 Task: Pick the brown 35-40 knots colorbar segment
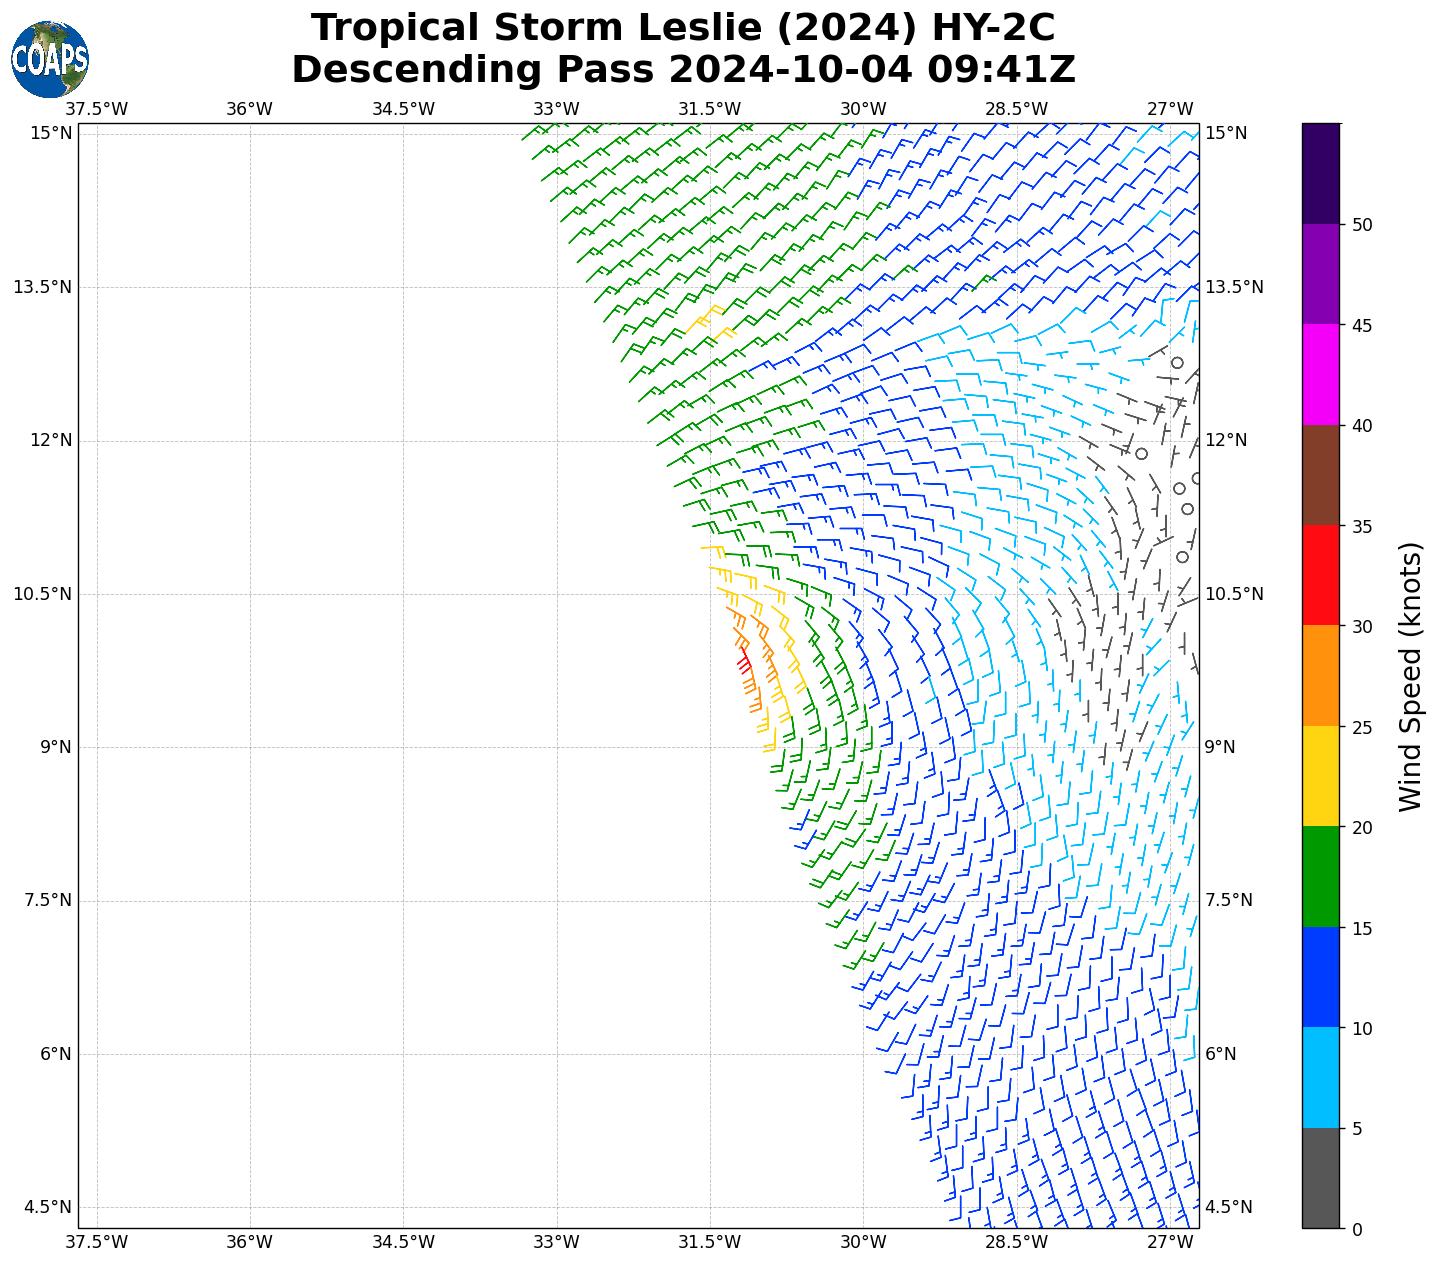click(1320, 475)
